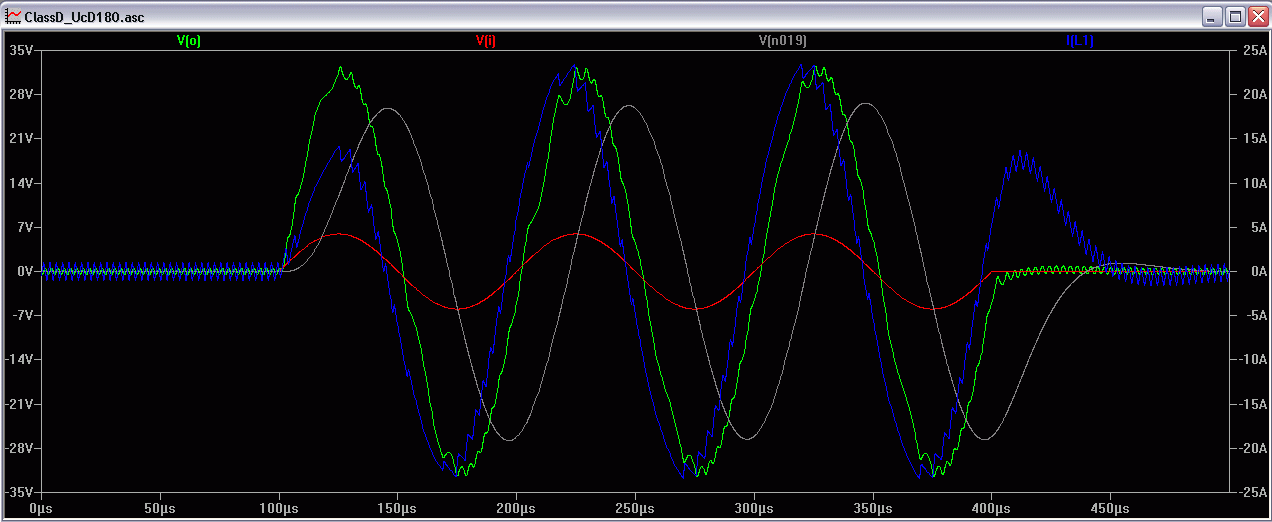Click the 7V label on left axis
1272x522 pixels.
click(24, 227)
